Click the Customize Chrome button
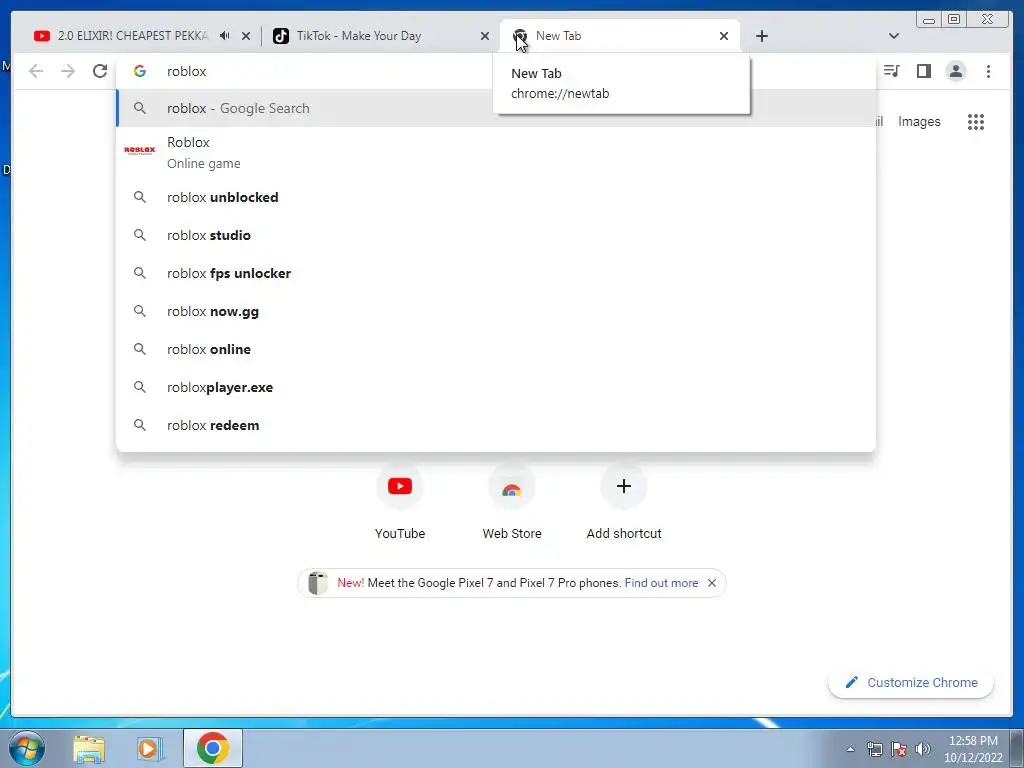The image size is (1024, 768). (x=911, y=682)
